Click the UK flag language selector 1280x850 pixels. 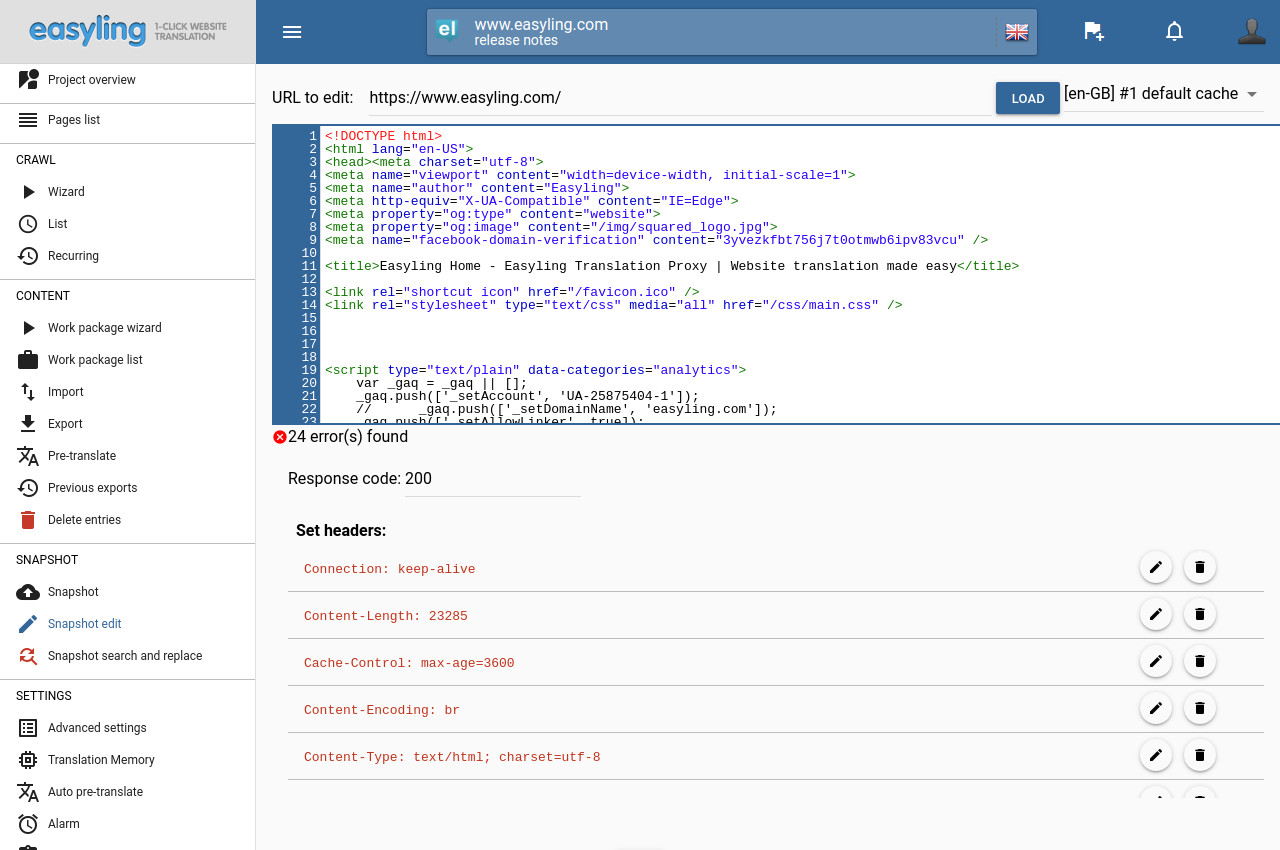pyautogui.click(x=1017, y=32)
